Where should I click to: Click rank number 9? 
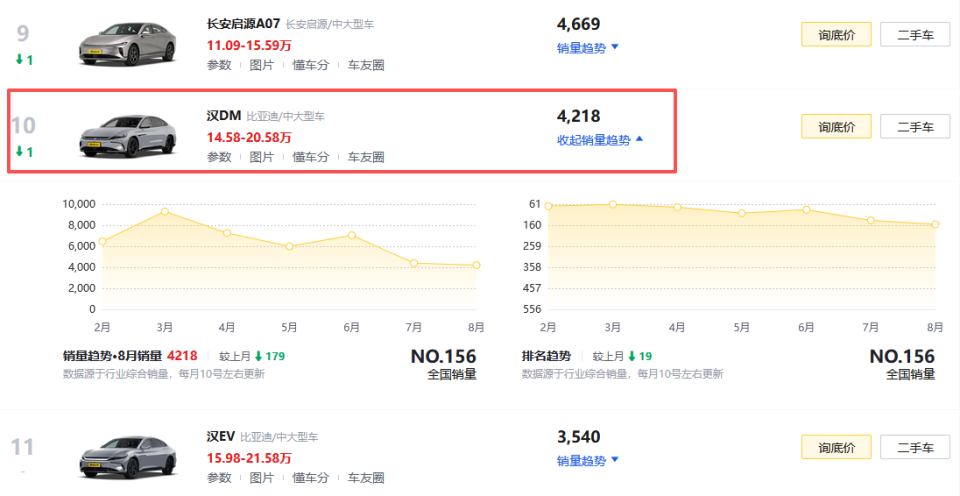pos(23,34)
